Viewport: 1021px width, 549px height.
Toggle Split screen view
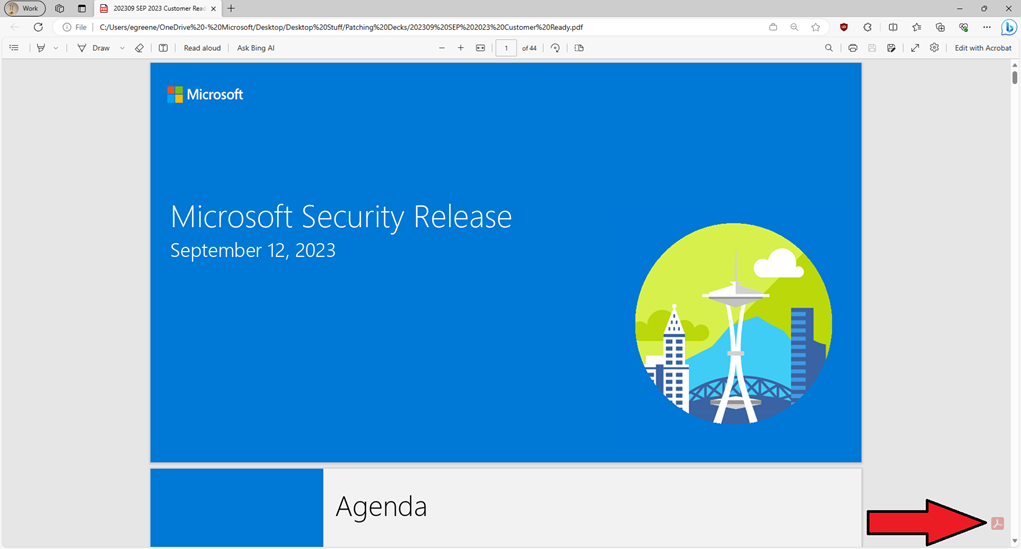893,27
